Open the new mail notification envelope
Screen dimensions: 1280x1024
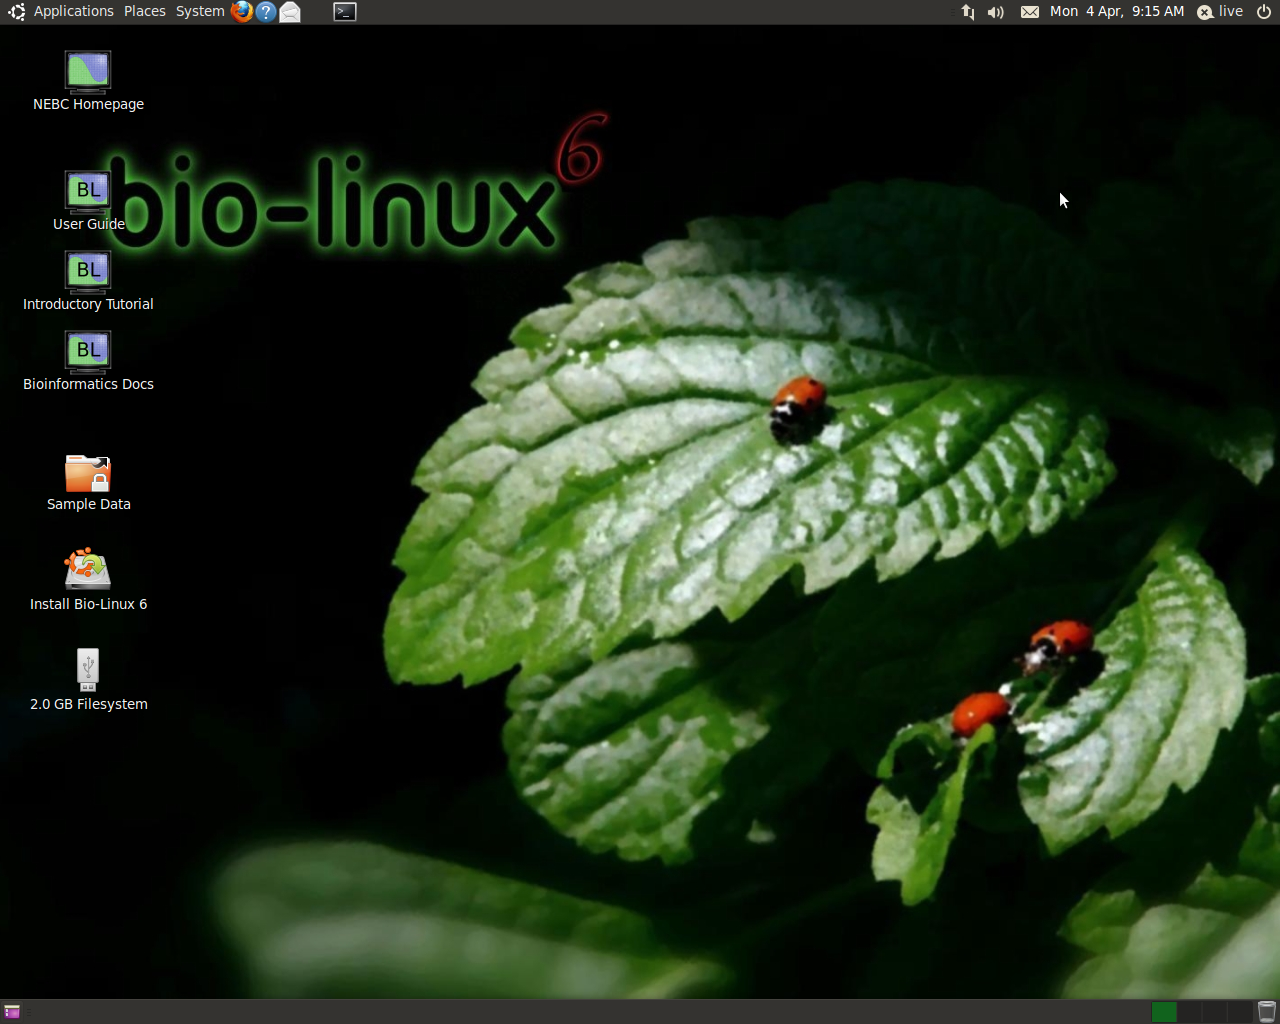coord(1030,11)
